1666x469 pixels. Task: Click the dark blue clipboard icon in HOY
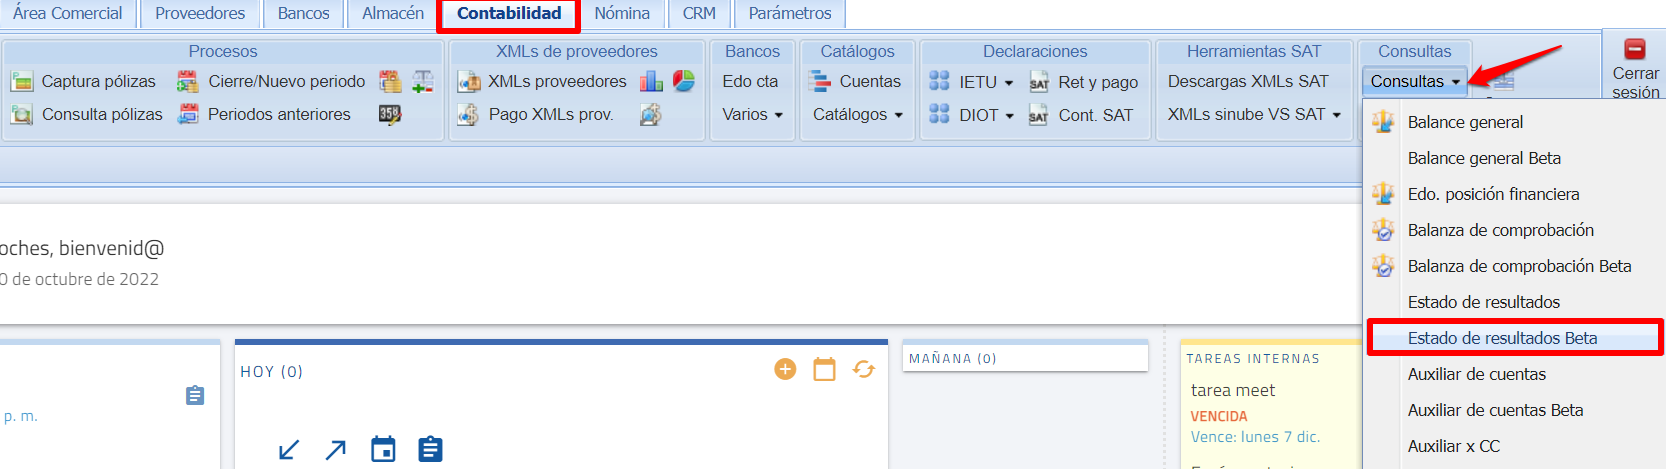430,449
